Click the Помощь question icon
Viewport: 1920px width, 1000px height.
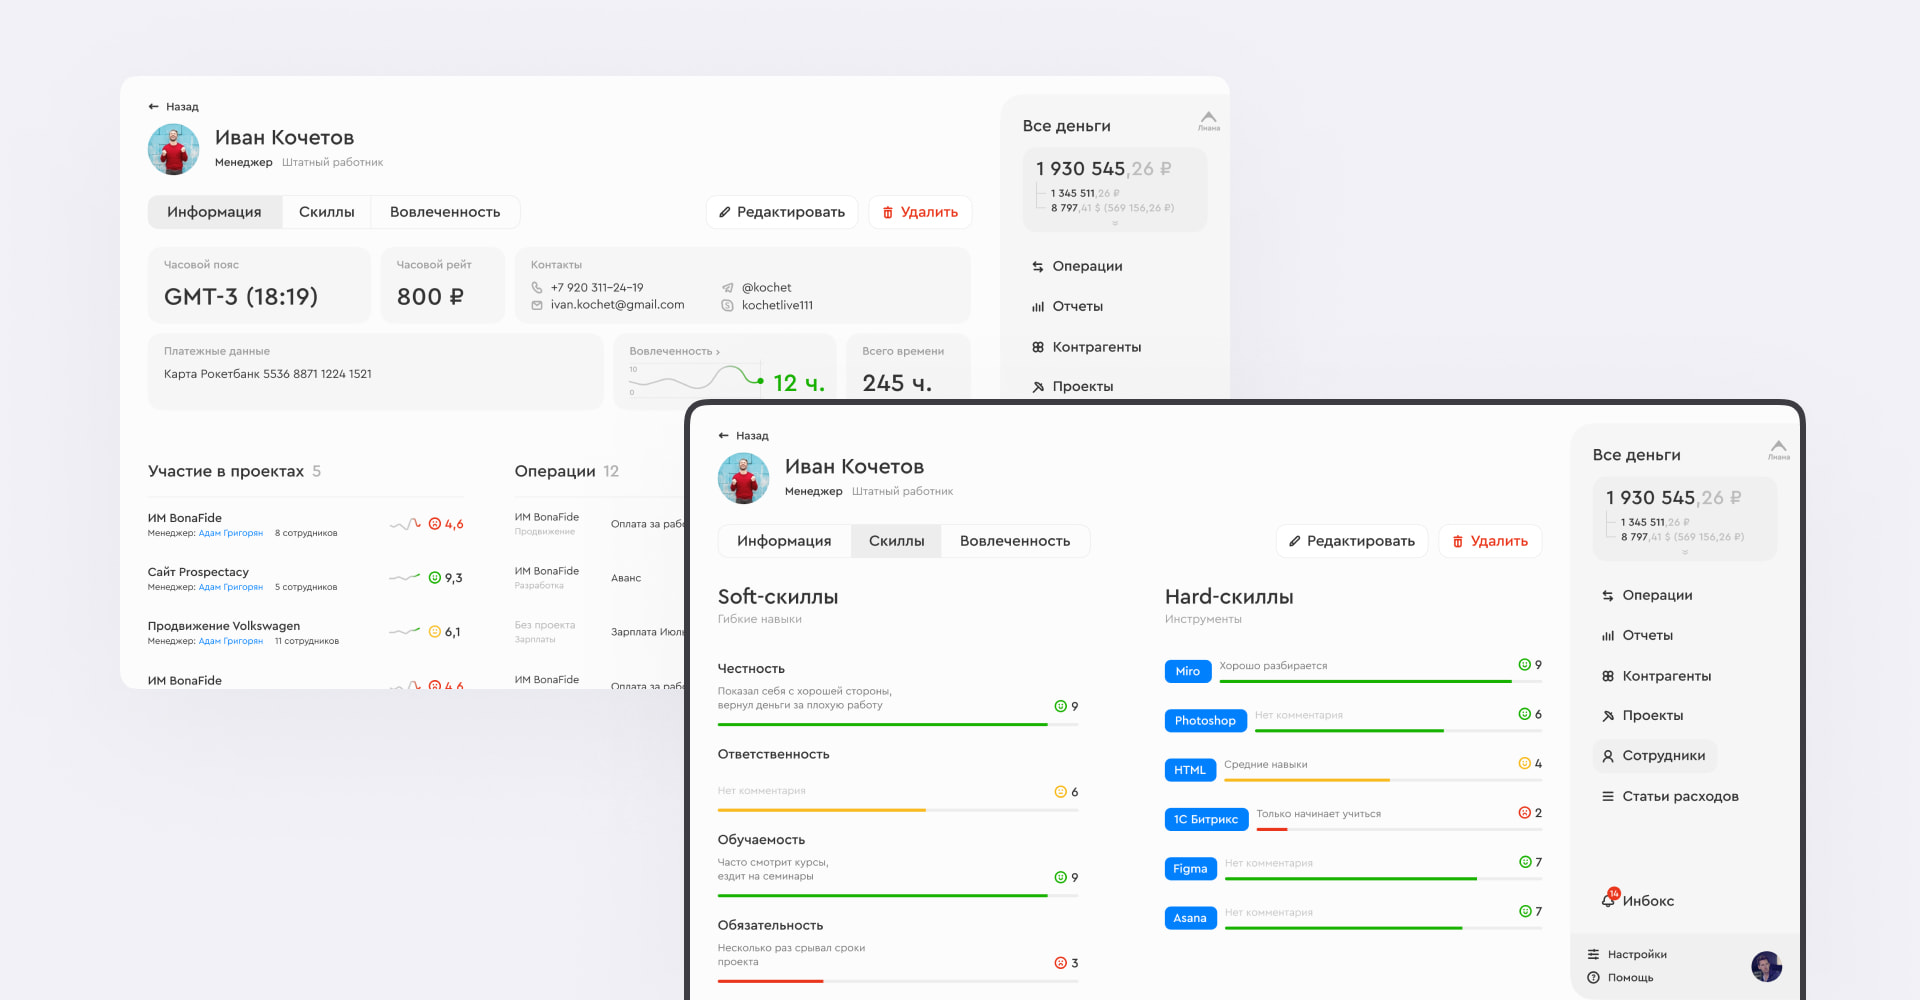click(x=1593, y=978)
